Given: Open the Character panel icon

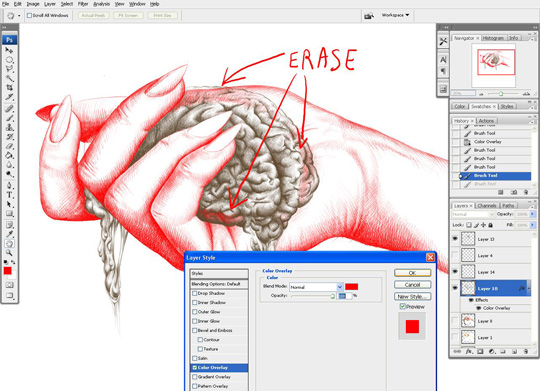Looking at the screenshot, I should [x=443, y=60].
